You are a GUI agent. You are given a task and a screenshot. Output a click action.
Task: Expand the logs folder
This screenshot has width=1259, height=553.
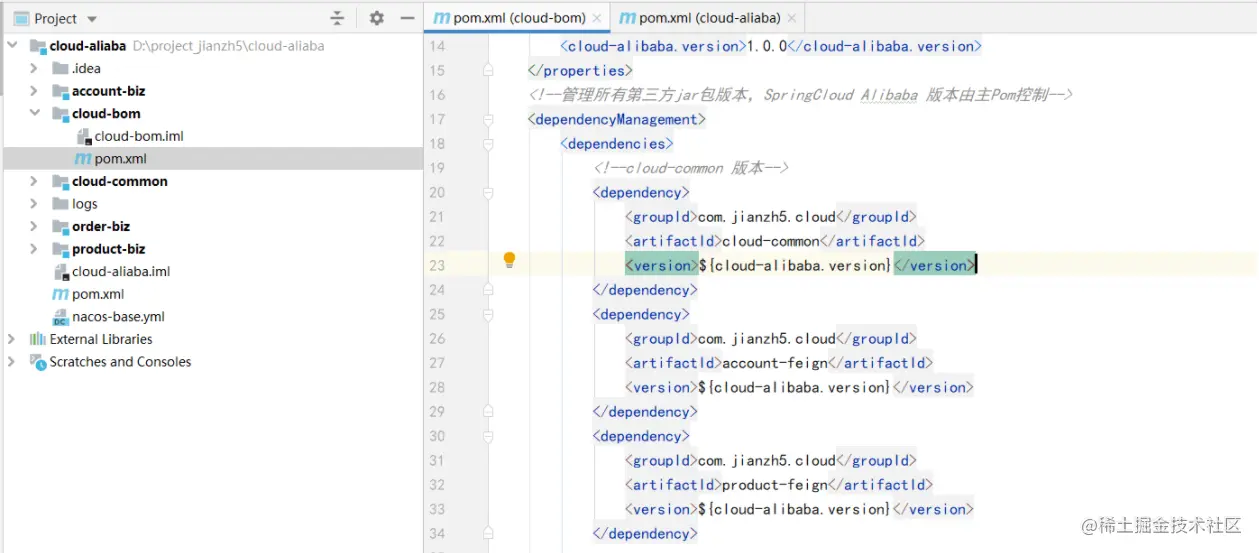34,204
